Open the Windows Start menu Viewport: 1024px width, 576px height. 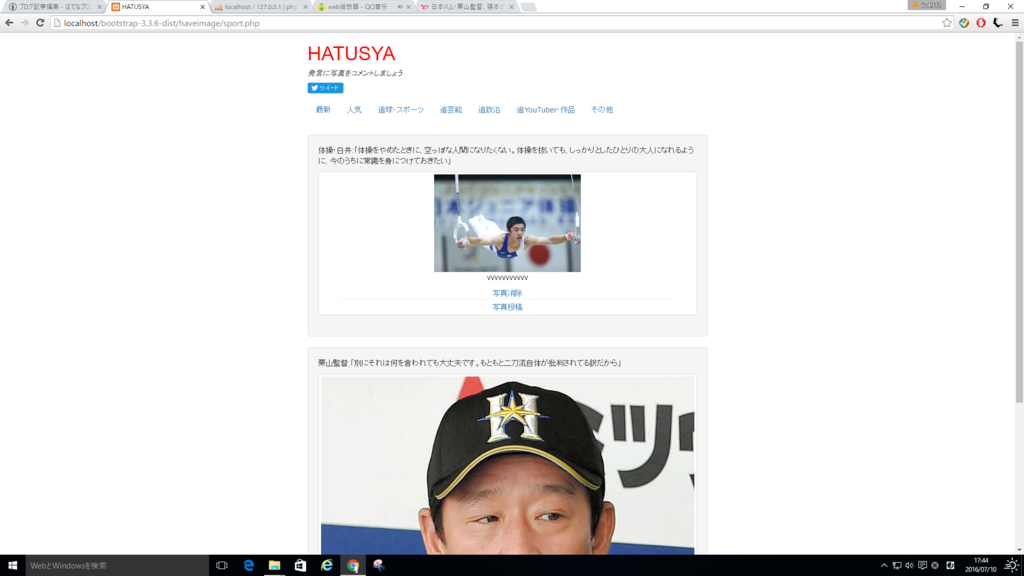12,565
